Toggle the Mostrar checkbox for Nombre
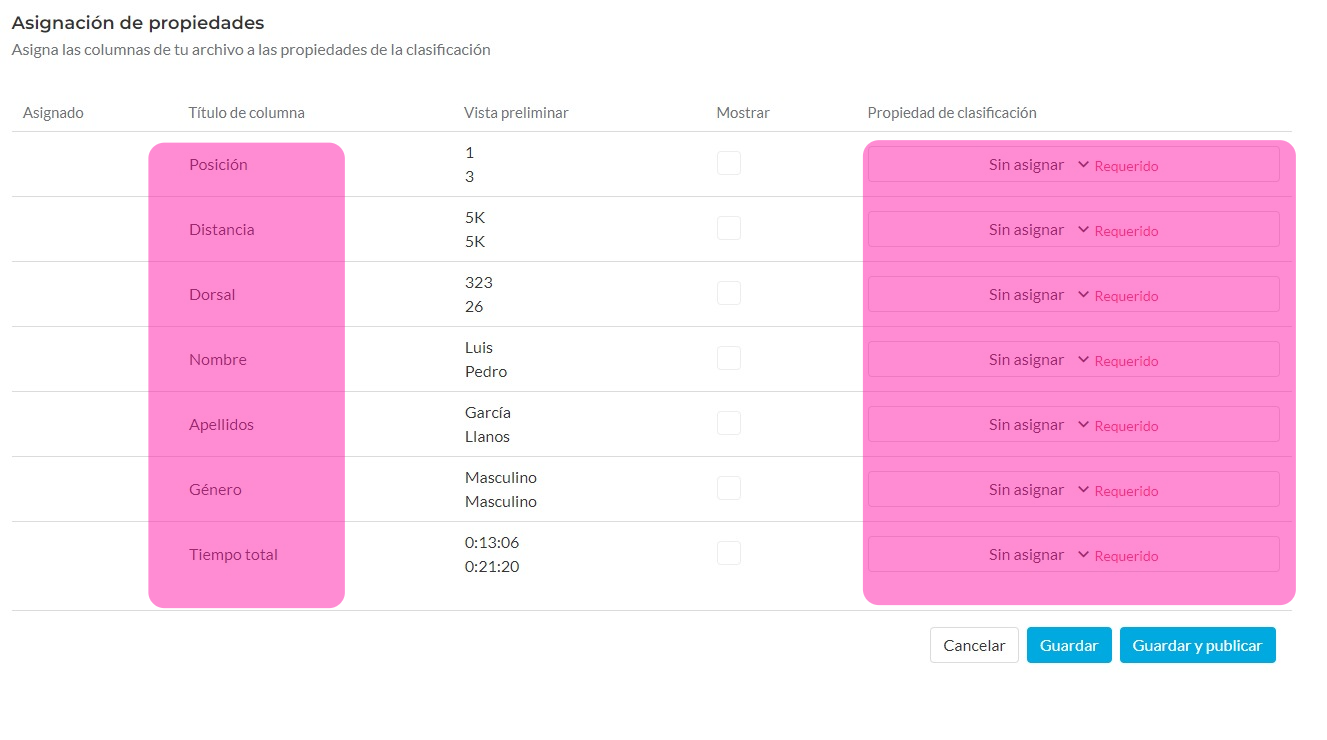 point(729,358)
